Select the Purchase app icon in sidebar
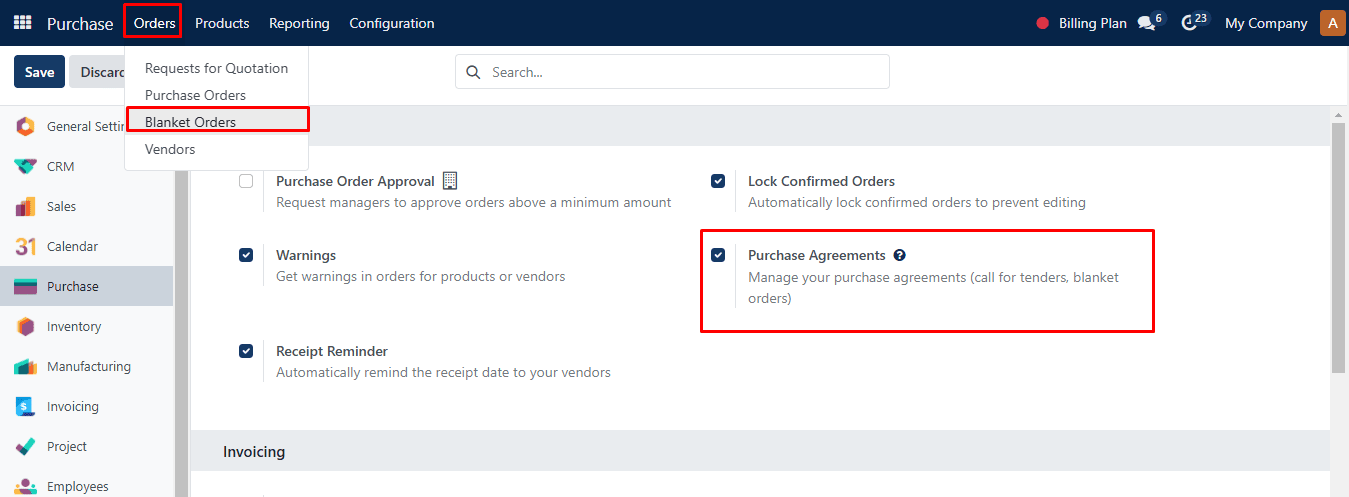 point(26,286)
